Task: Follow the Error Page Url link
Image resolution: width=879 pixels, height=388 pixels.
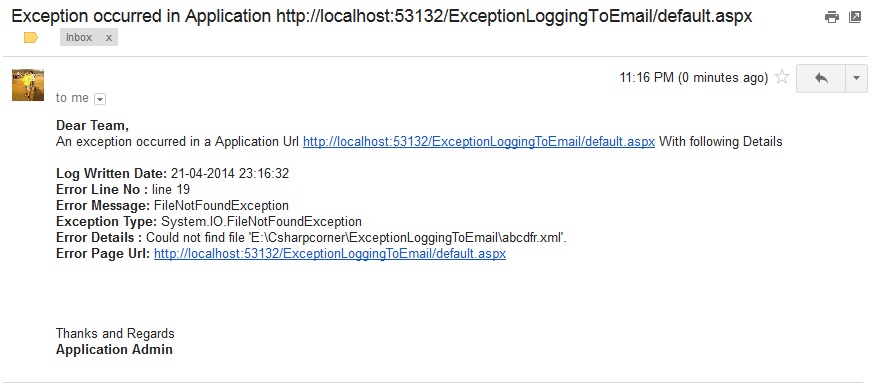Action: click(330, 253)
